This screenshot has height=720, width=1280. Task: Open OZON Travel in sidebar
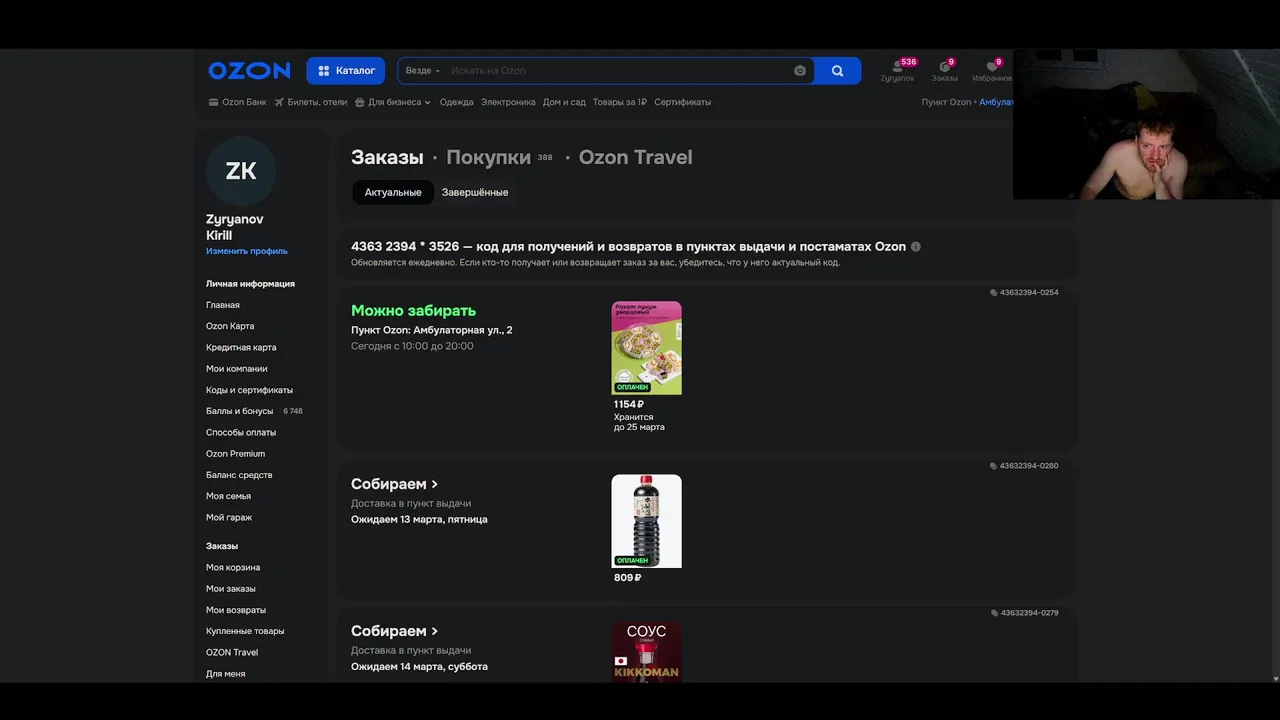click(x=232, y=652)
